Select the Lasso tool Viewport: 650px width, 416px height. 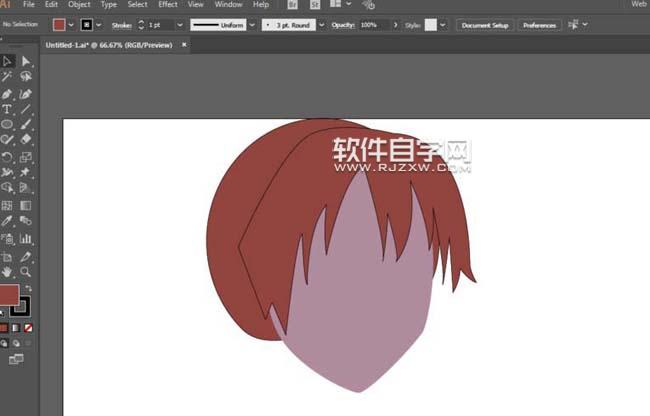[x=26, y=76]
